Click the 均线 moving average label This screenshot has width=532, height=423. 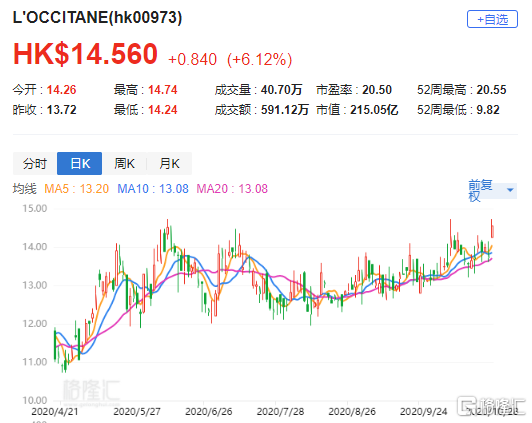tap(24, 189)
